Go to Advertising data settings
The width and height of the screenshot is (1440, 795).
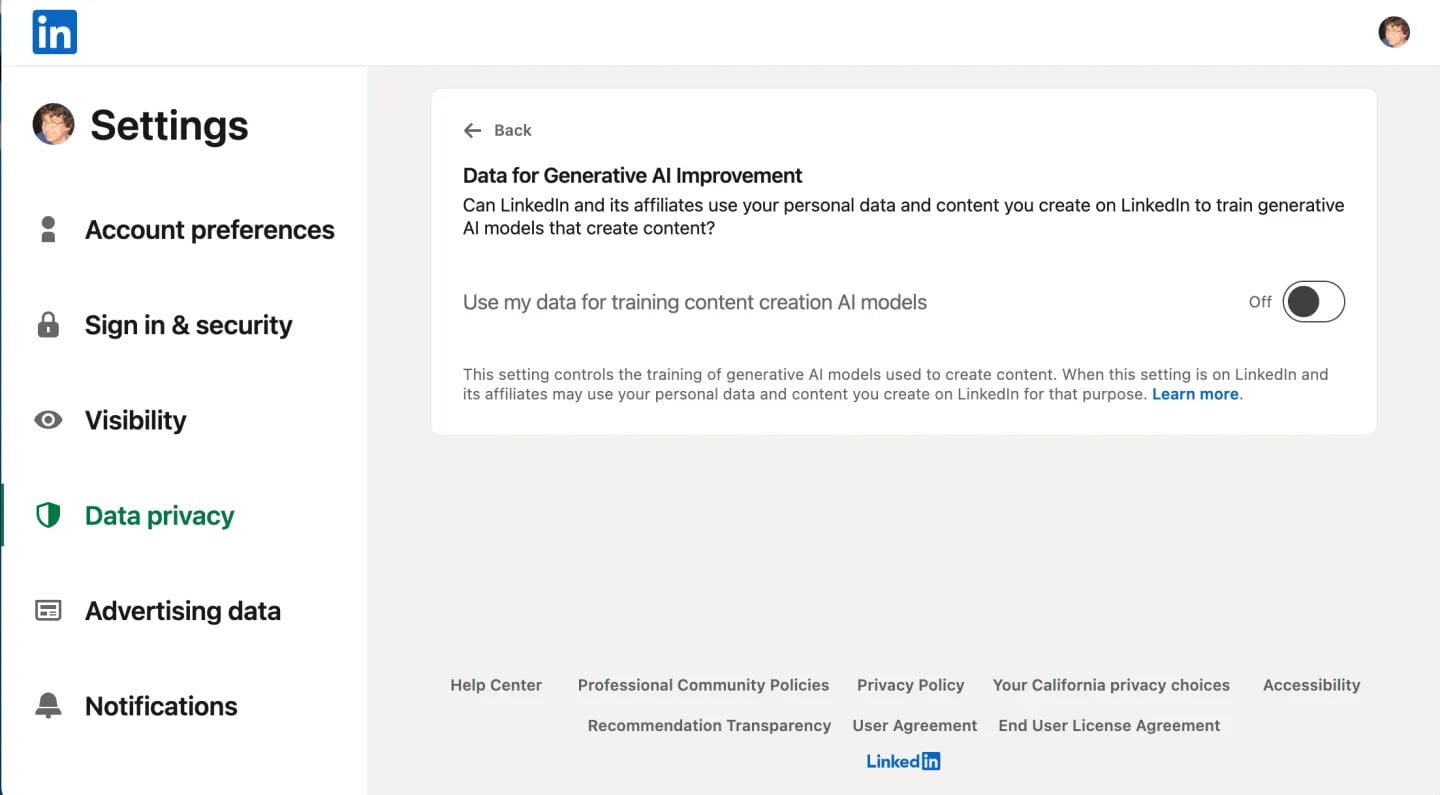tap(182, 611)
